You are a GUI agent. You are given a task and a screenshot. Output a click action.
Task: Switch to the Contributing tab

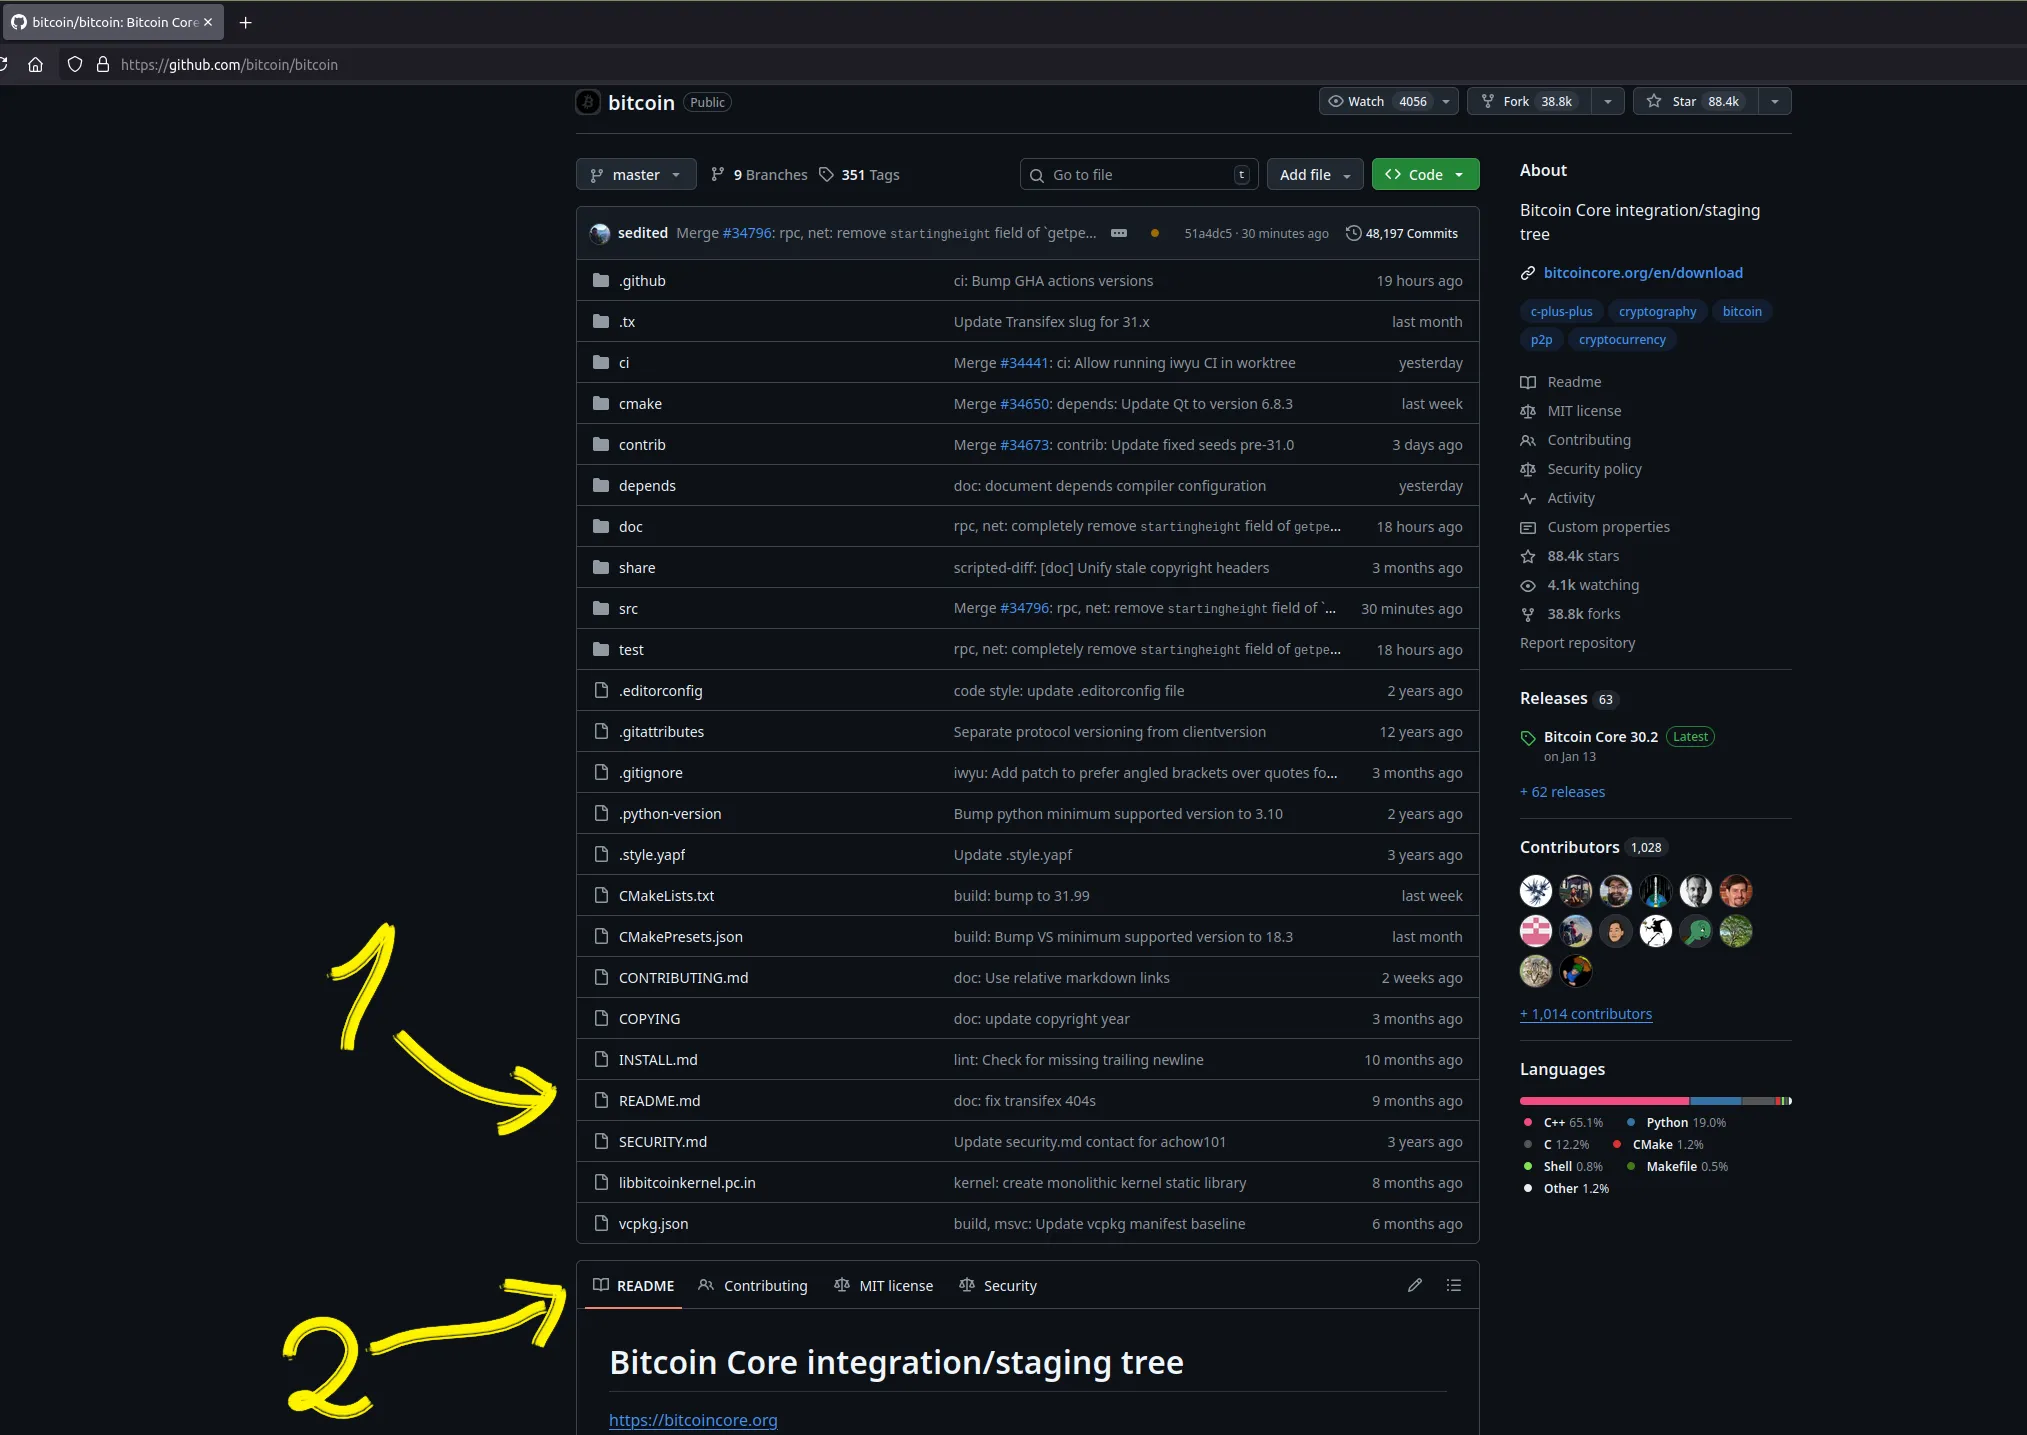[x=753, y=1285]
